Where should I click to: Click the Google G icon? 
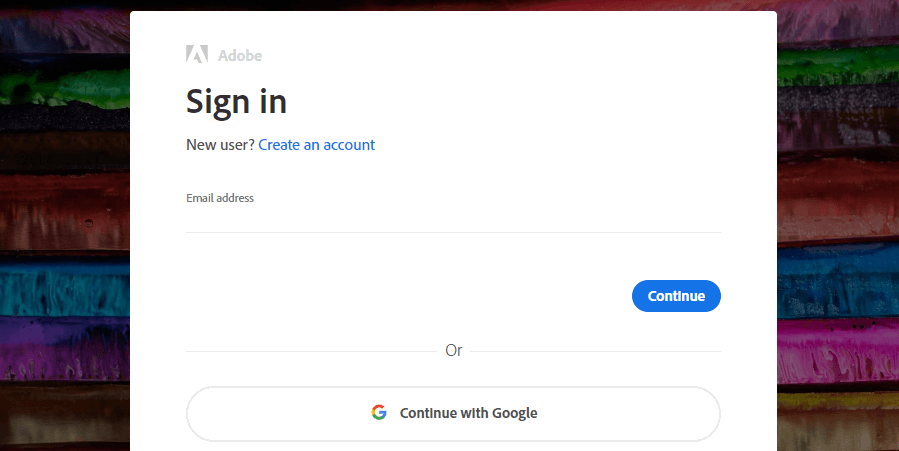pyautogui.click(x=379, y=413)
